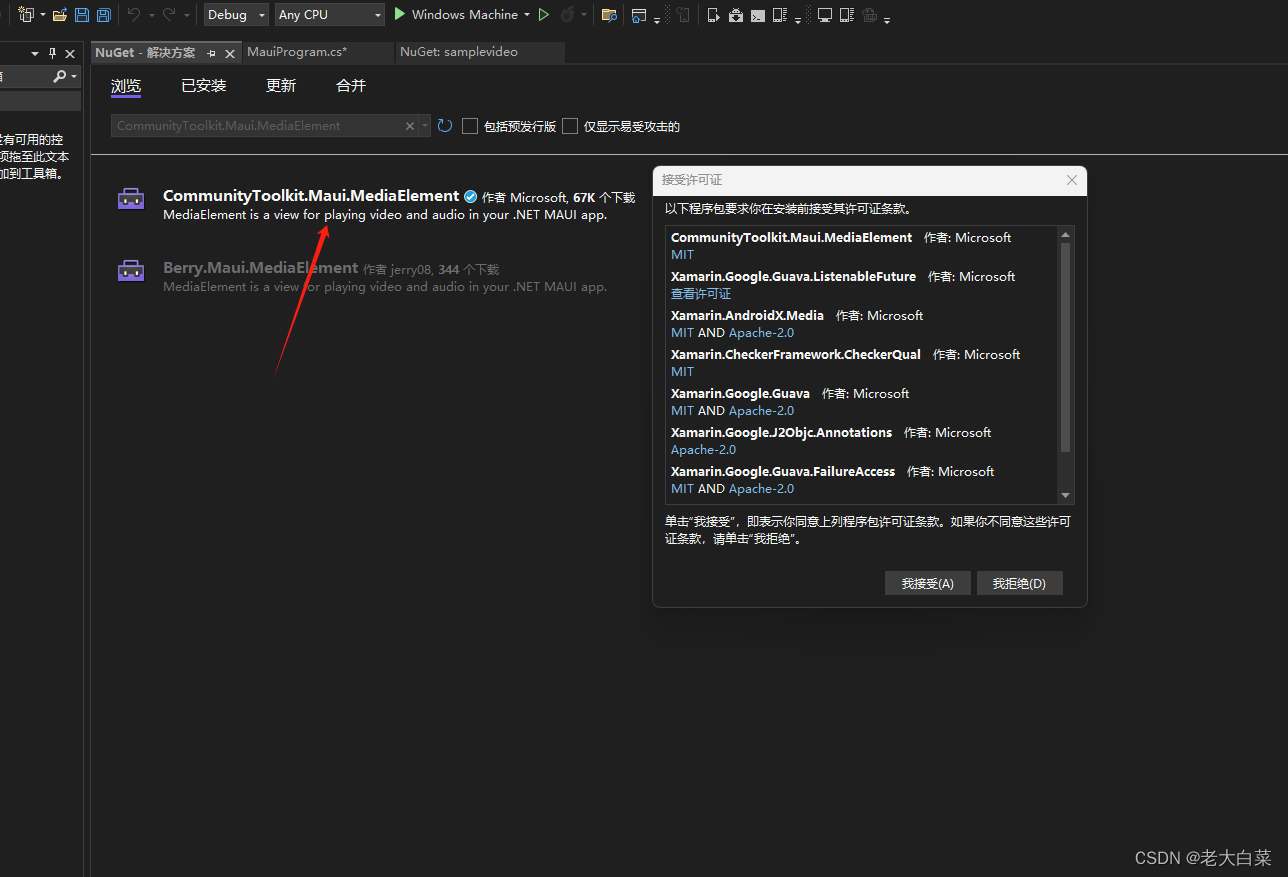
Task: Click the printer-like toolbar icon
Action: [x=870, y=14]
